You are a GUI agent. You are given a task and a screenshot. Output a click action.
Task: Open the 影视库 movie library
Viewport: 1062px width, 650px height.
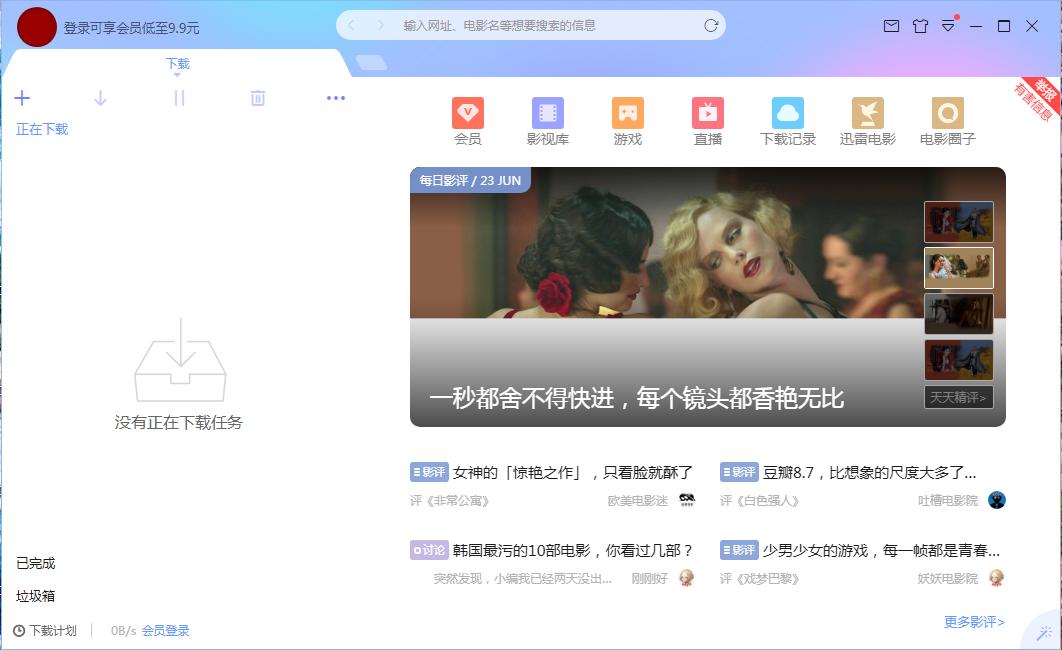(x=548, y=121)
